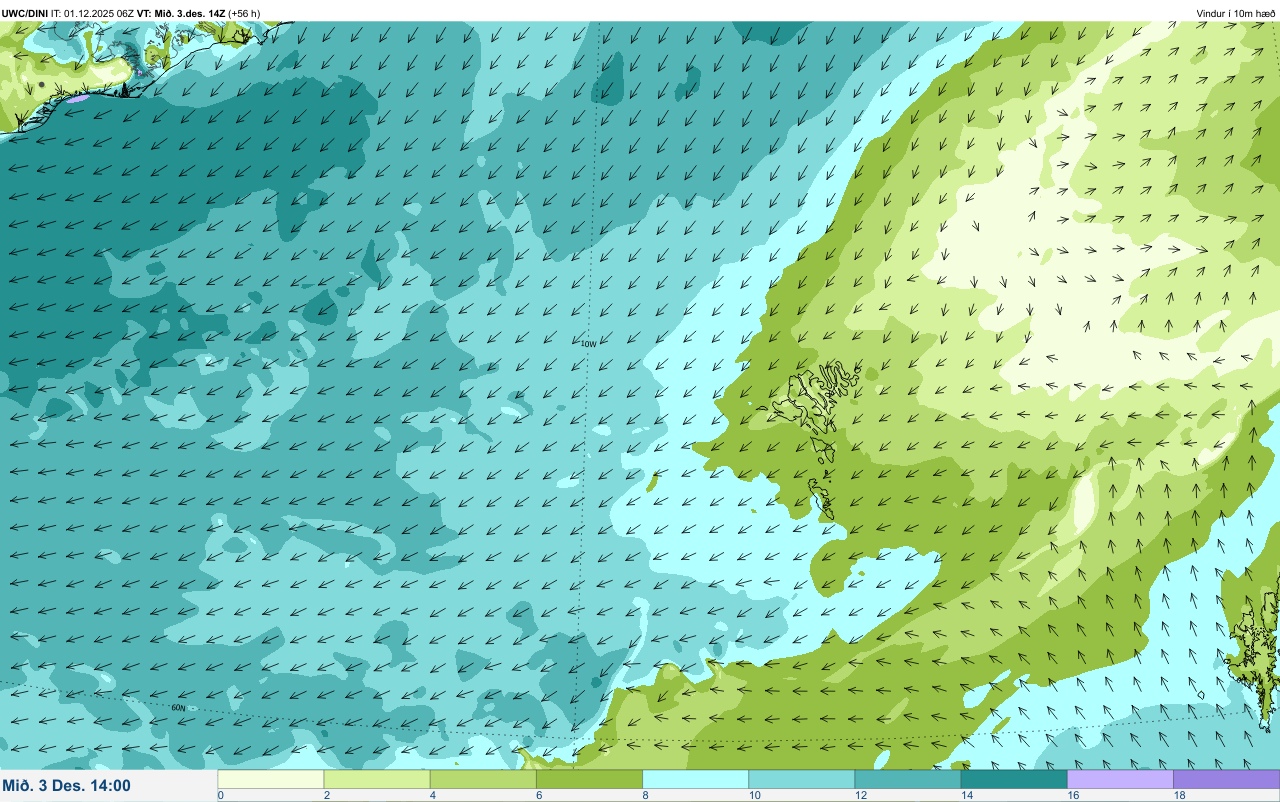Click the light green 2–4 legend swatch
Screen dimensions: 1280x802
tap(377, 779)
